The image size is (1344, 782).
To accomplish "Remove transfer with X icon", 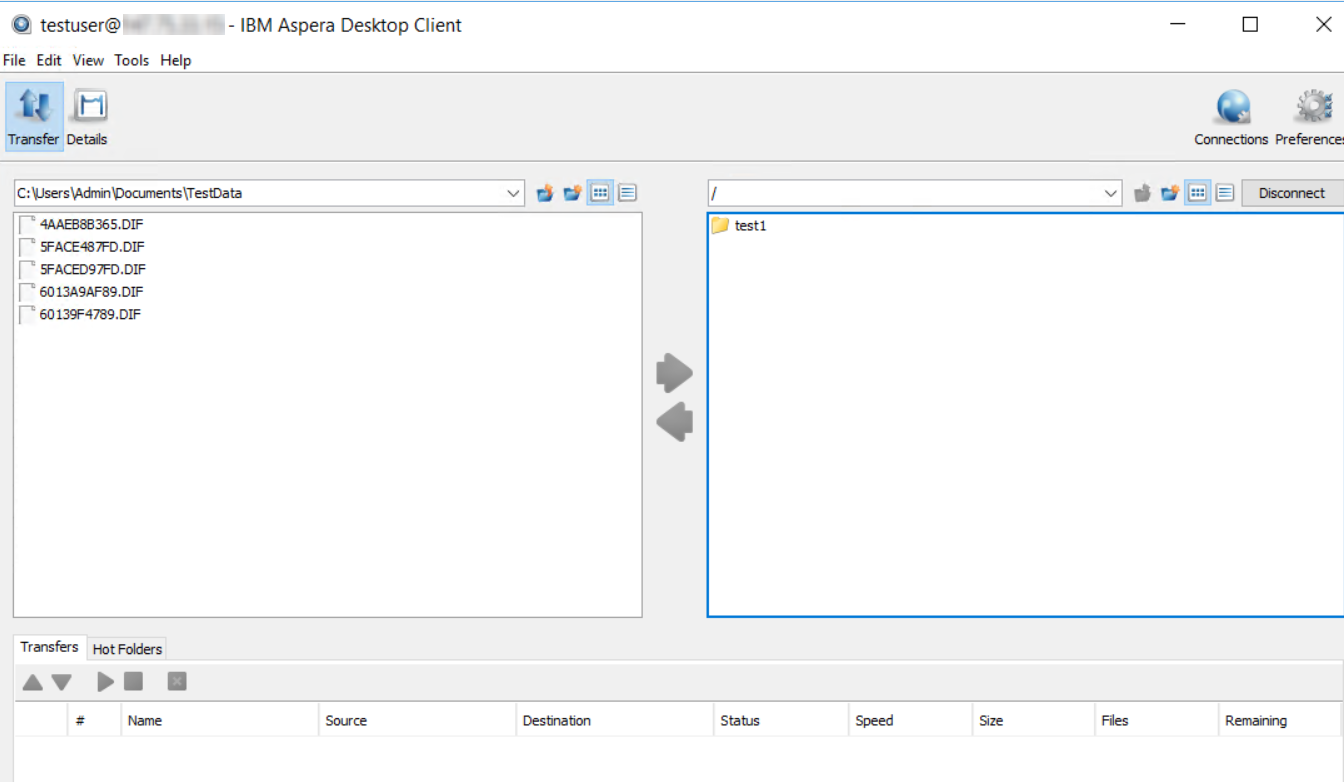I will tap(177, 681).
